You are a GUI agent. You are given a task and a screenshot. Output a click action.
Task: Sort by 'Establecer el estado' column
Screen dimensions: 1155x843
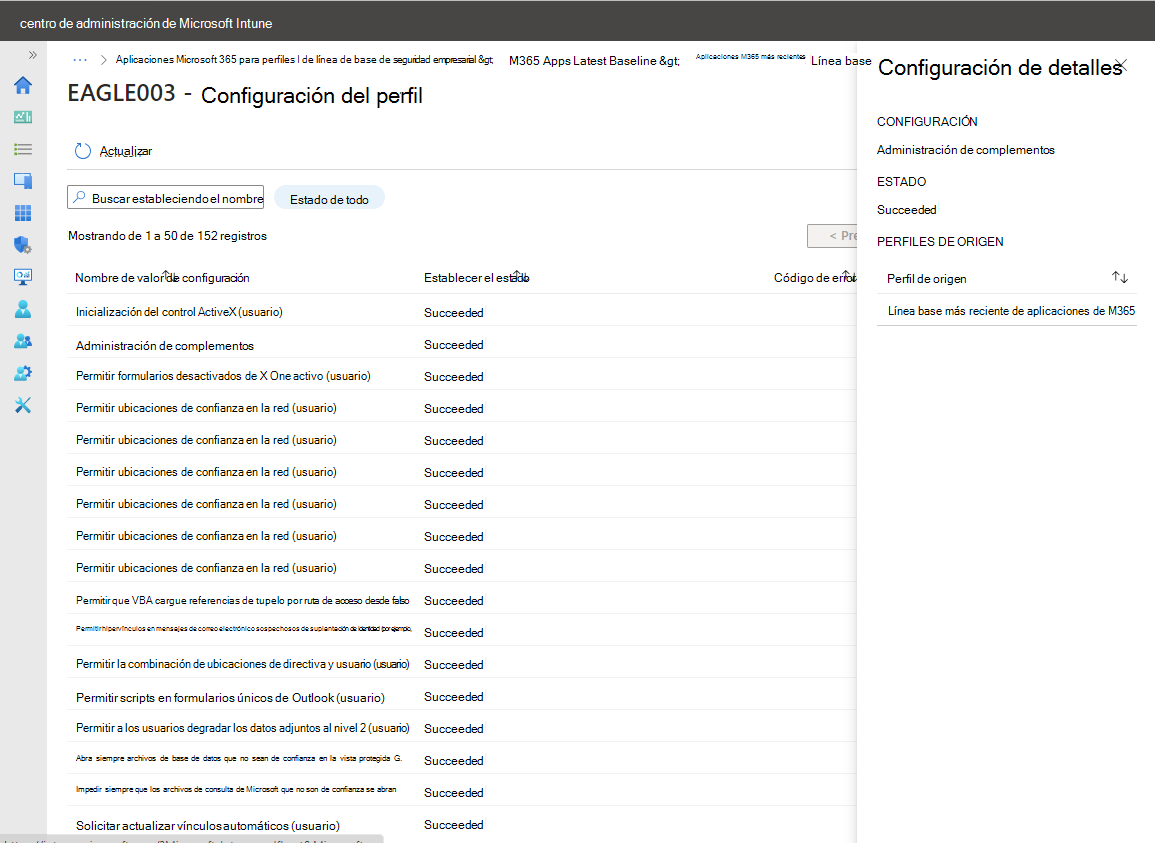pos(476,278)
